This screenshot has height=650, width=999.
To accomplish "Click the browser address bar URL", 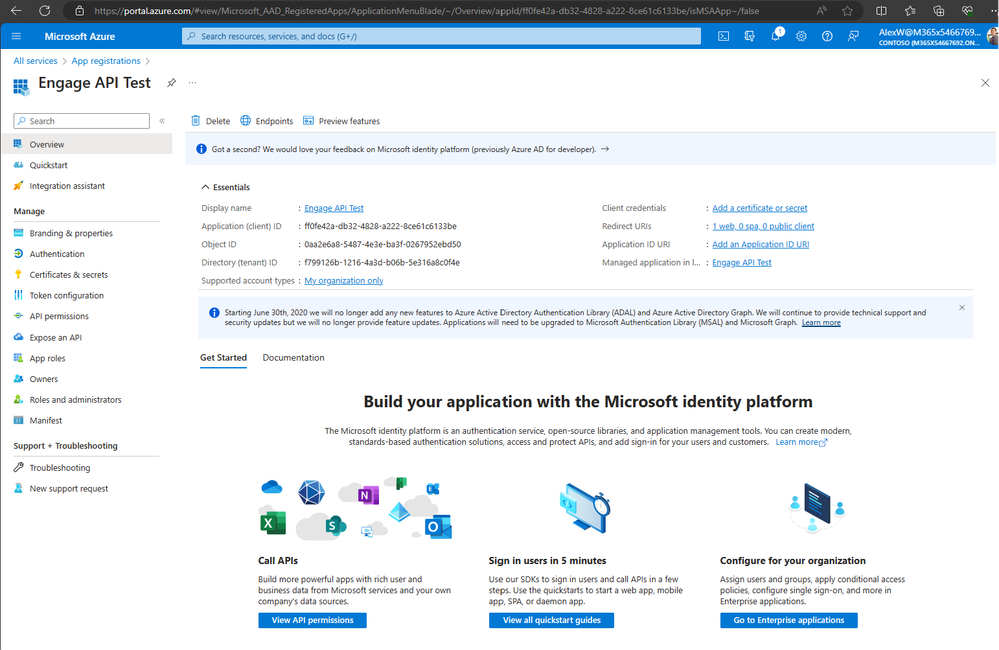I will [426, 11].
